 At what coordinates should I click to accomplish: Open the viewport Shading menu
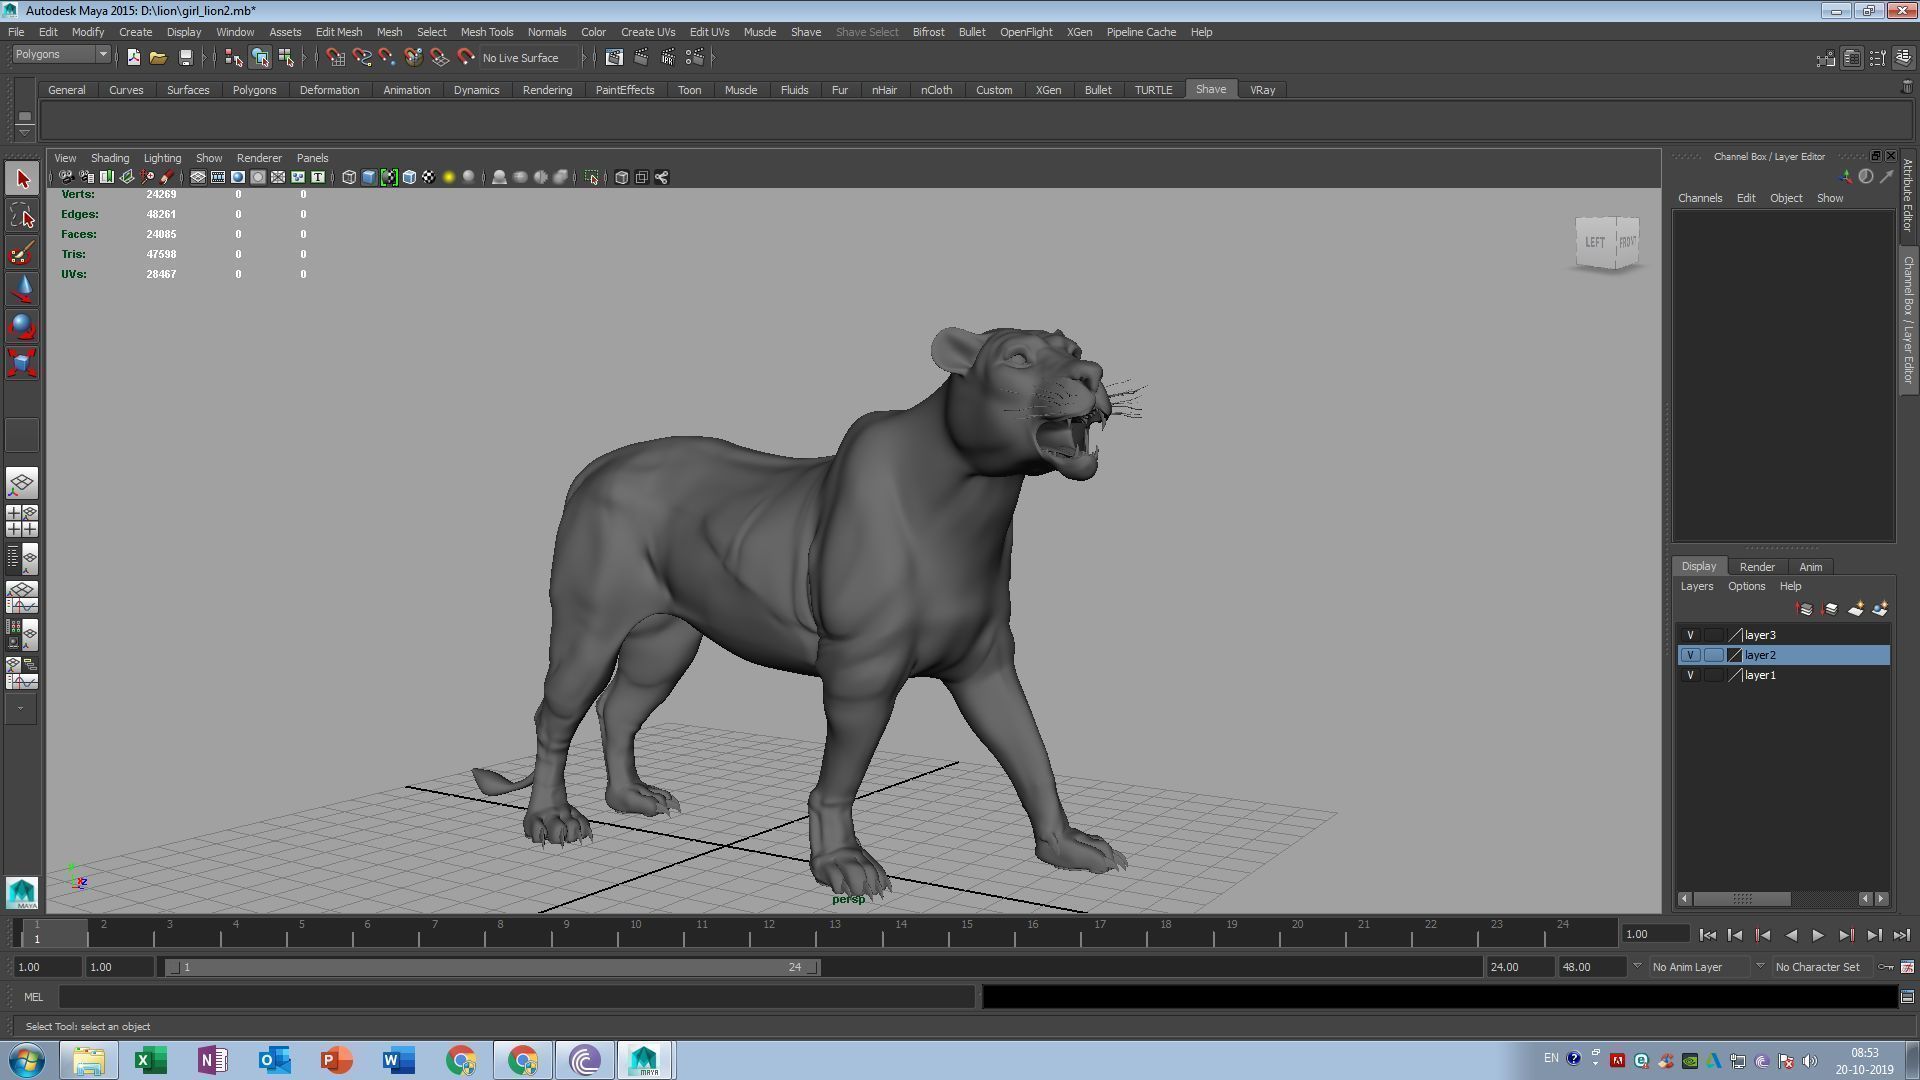[110, 158]
